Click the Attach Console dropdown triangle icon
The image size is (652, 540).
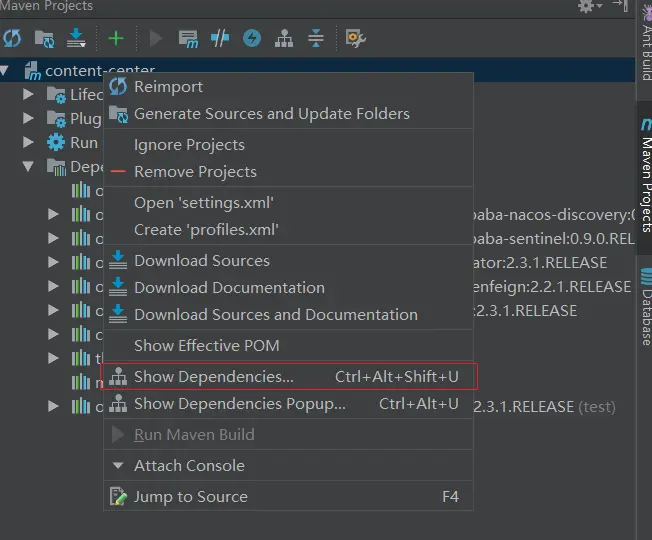[118, 466]
